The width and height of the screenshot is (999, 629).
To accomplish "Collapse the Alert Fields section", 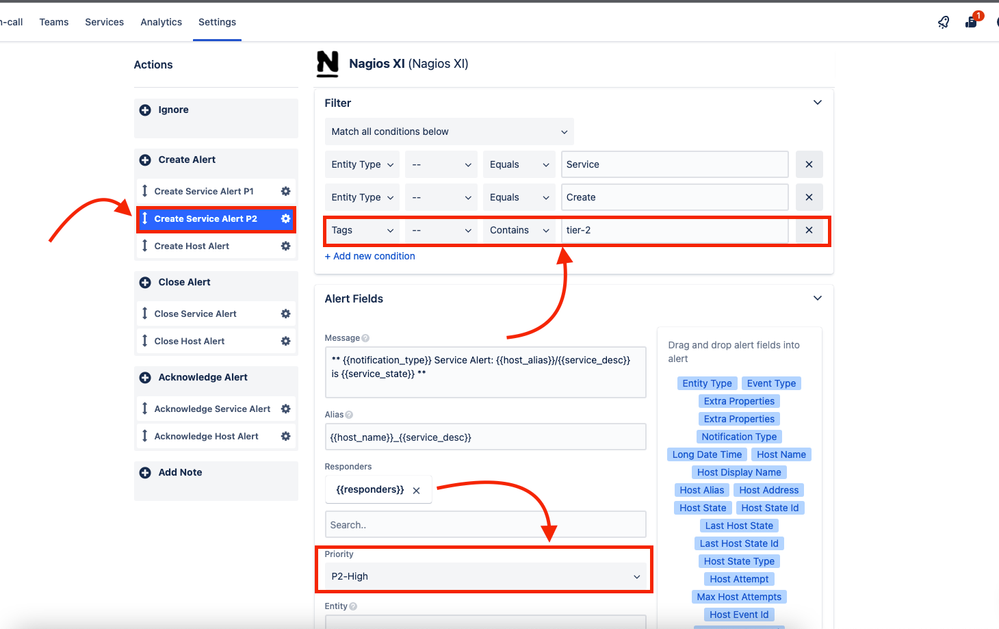I will coord(817,298).
